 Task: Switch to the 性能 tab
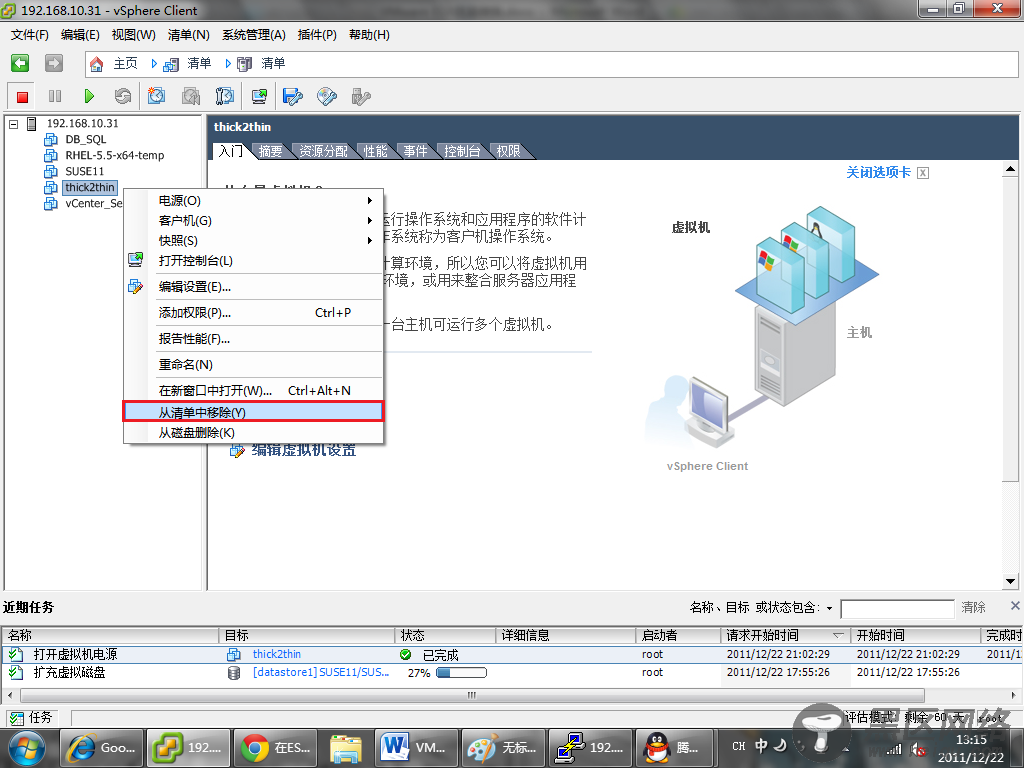click(376, 151)
